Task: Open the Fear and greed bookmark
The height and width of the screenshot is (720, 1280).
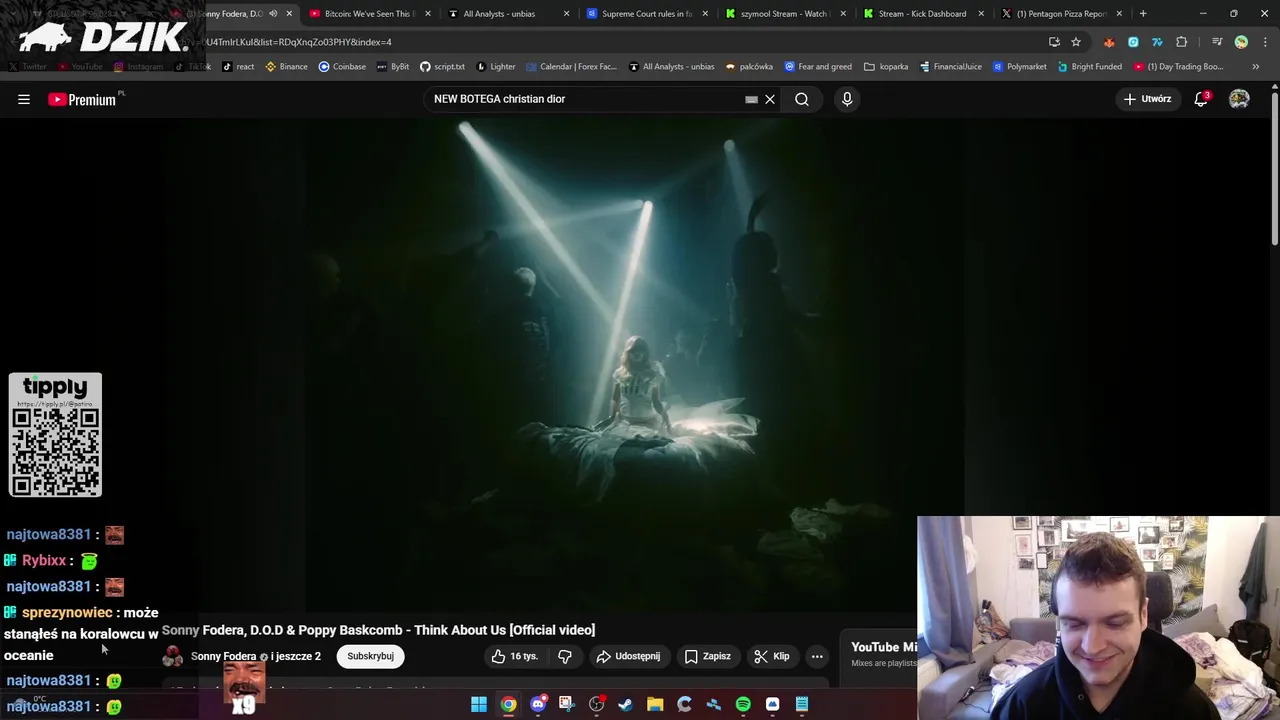Action: [x=818, y=67]
